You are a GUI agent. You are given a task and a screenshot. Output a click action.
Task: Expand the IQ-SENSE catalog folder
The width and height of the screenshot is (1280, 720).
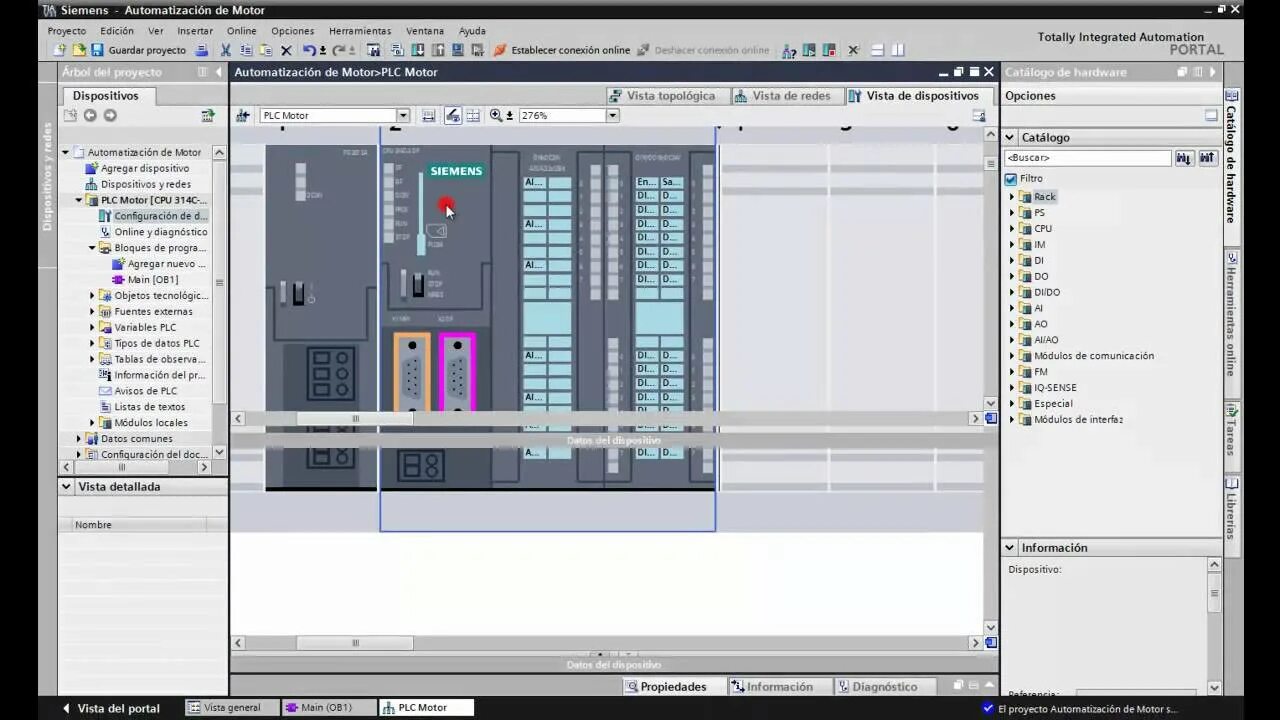[1012, 388]
